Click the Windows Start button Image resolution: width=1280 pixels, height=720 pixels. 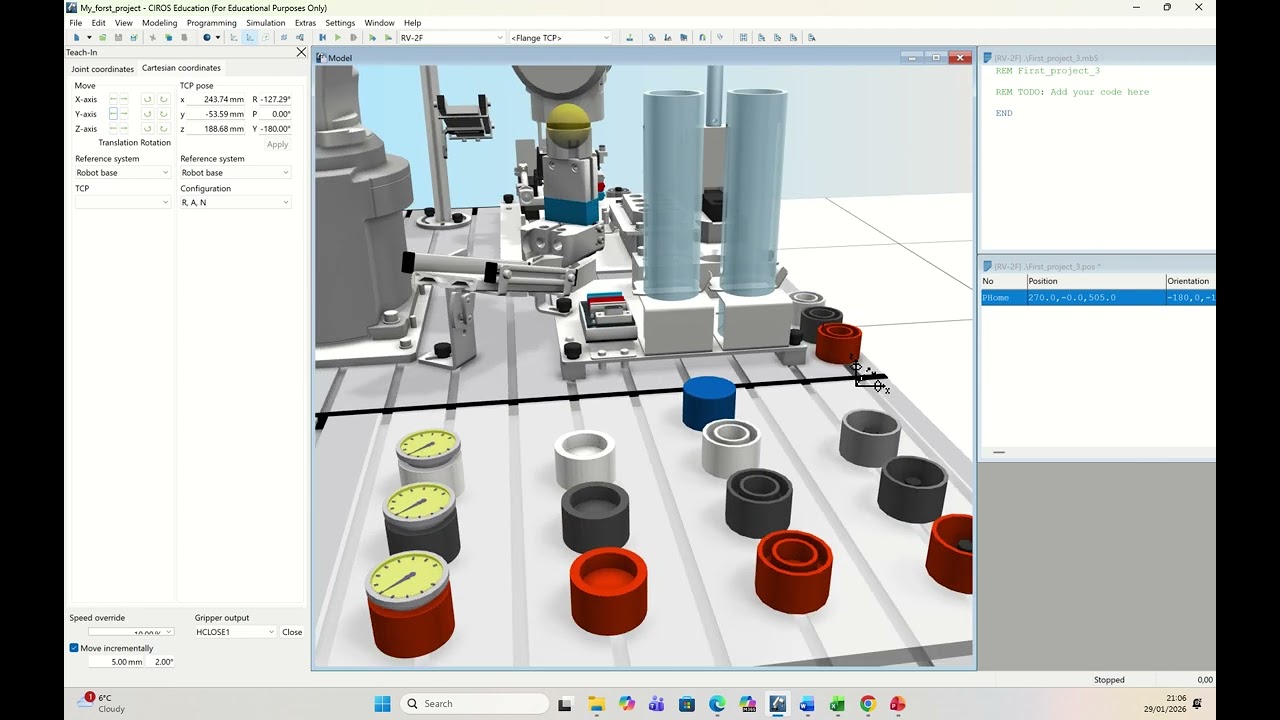point(382,704)
